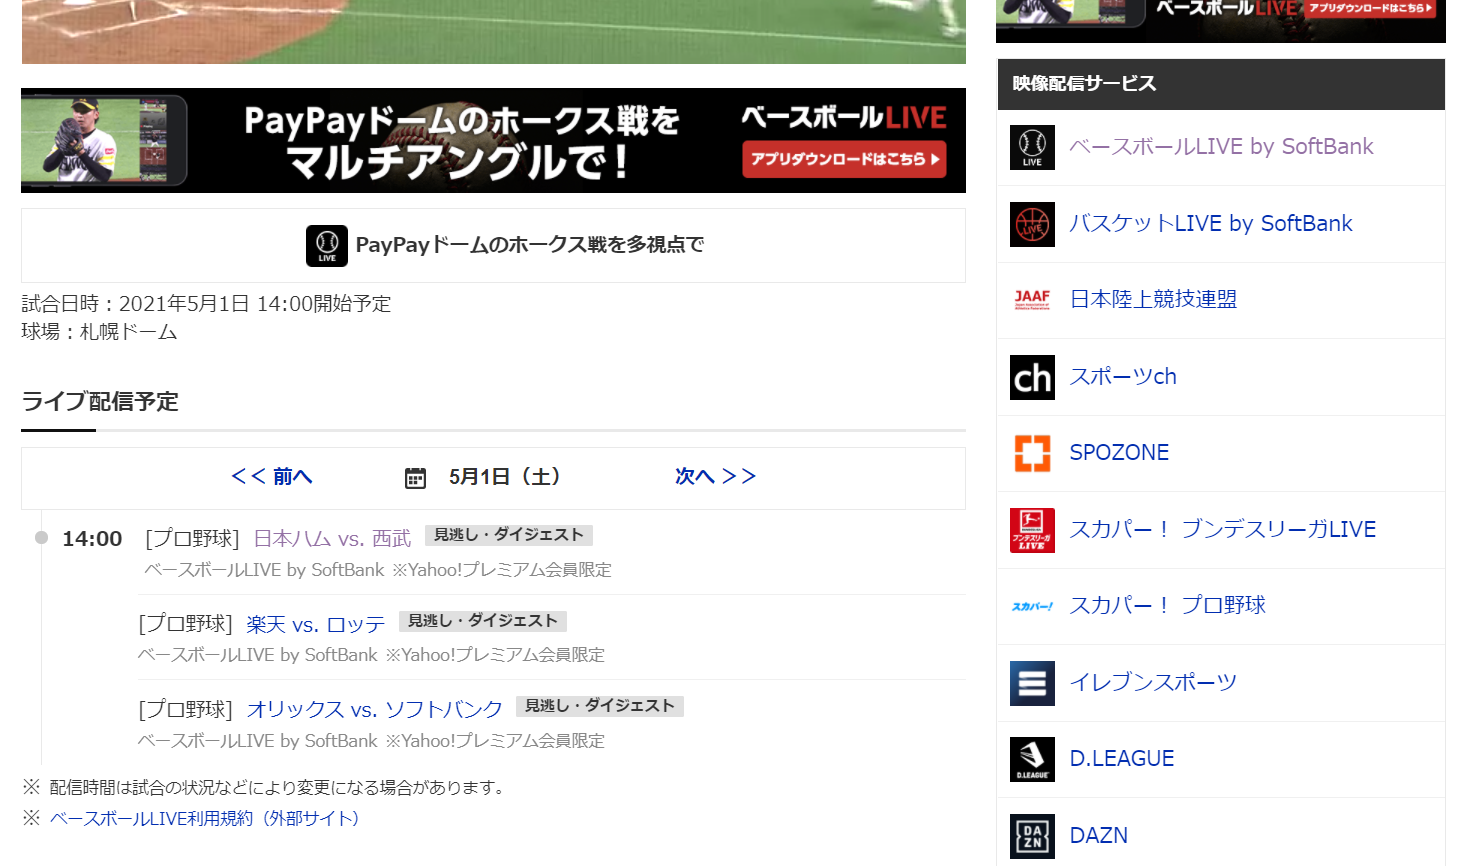1469x866 pixels.
Task: Click sidebar ベースボールLIVE top banner ad
Action: click(x=1221, y=21)
